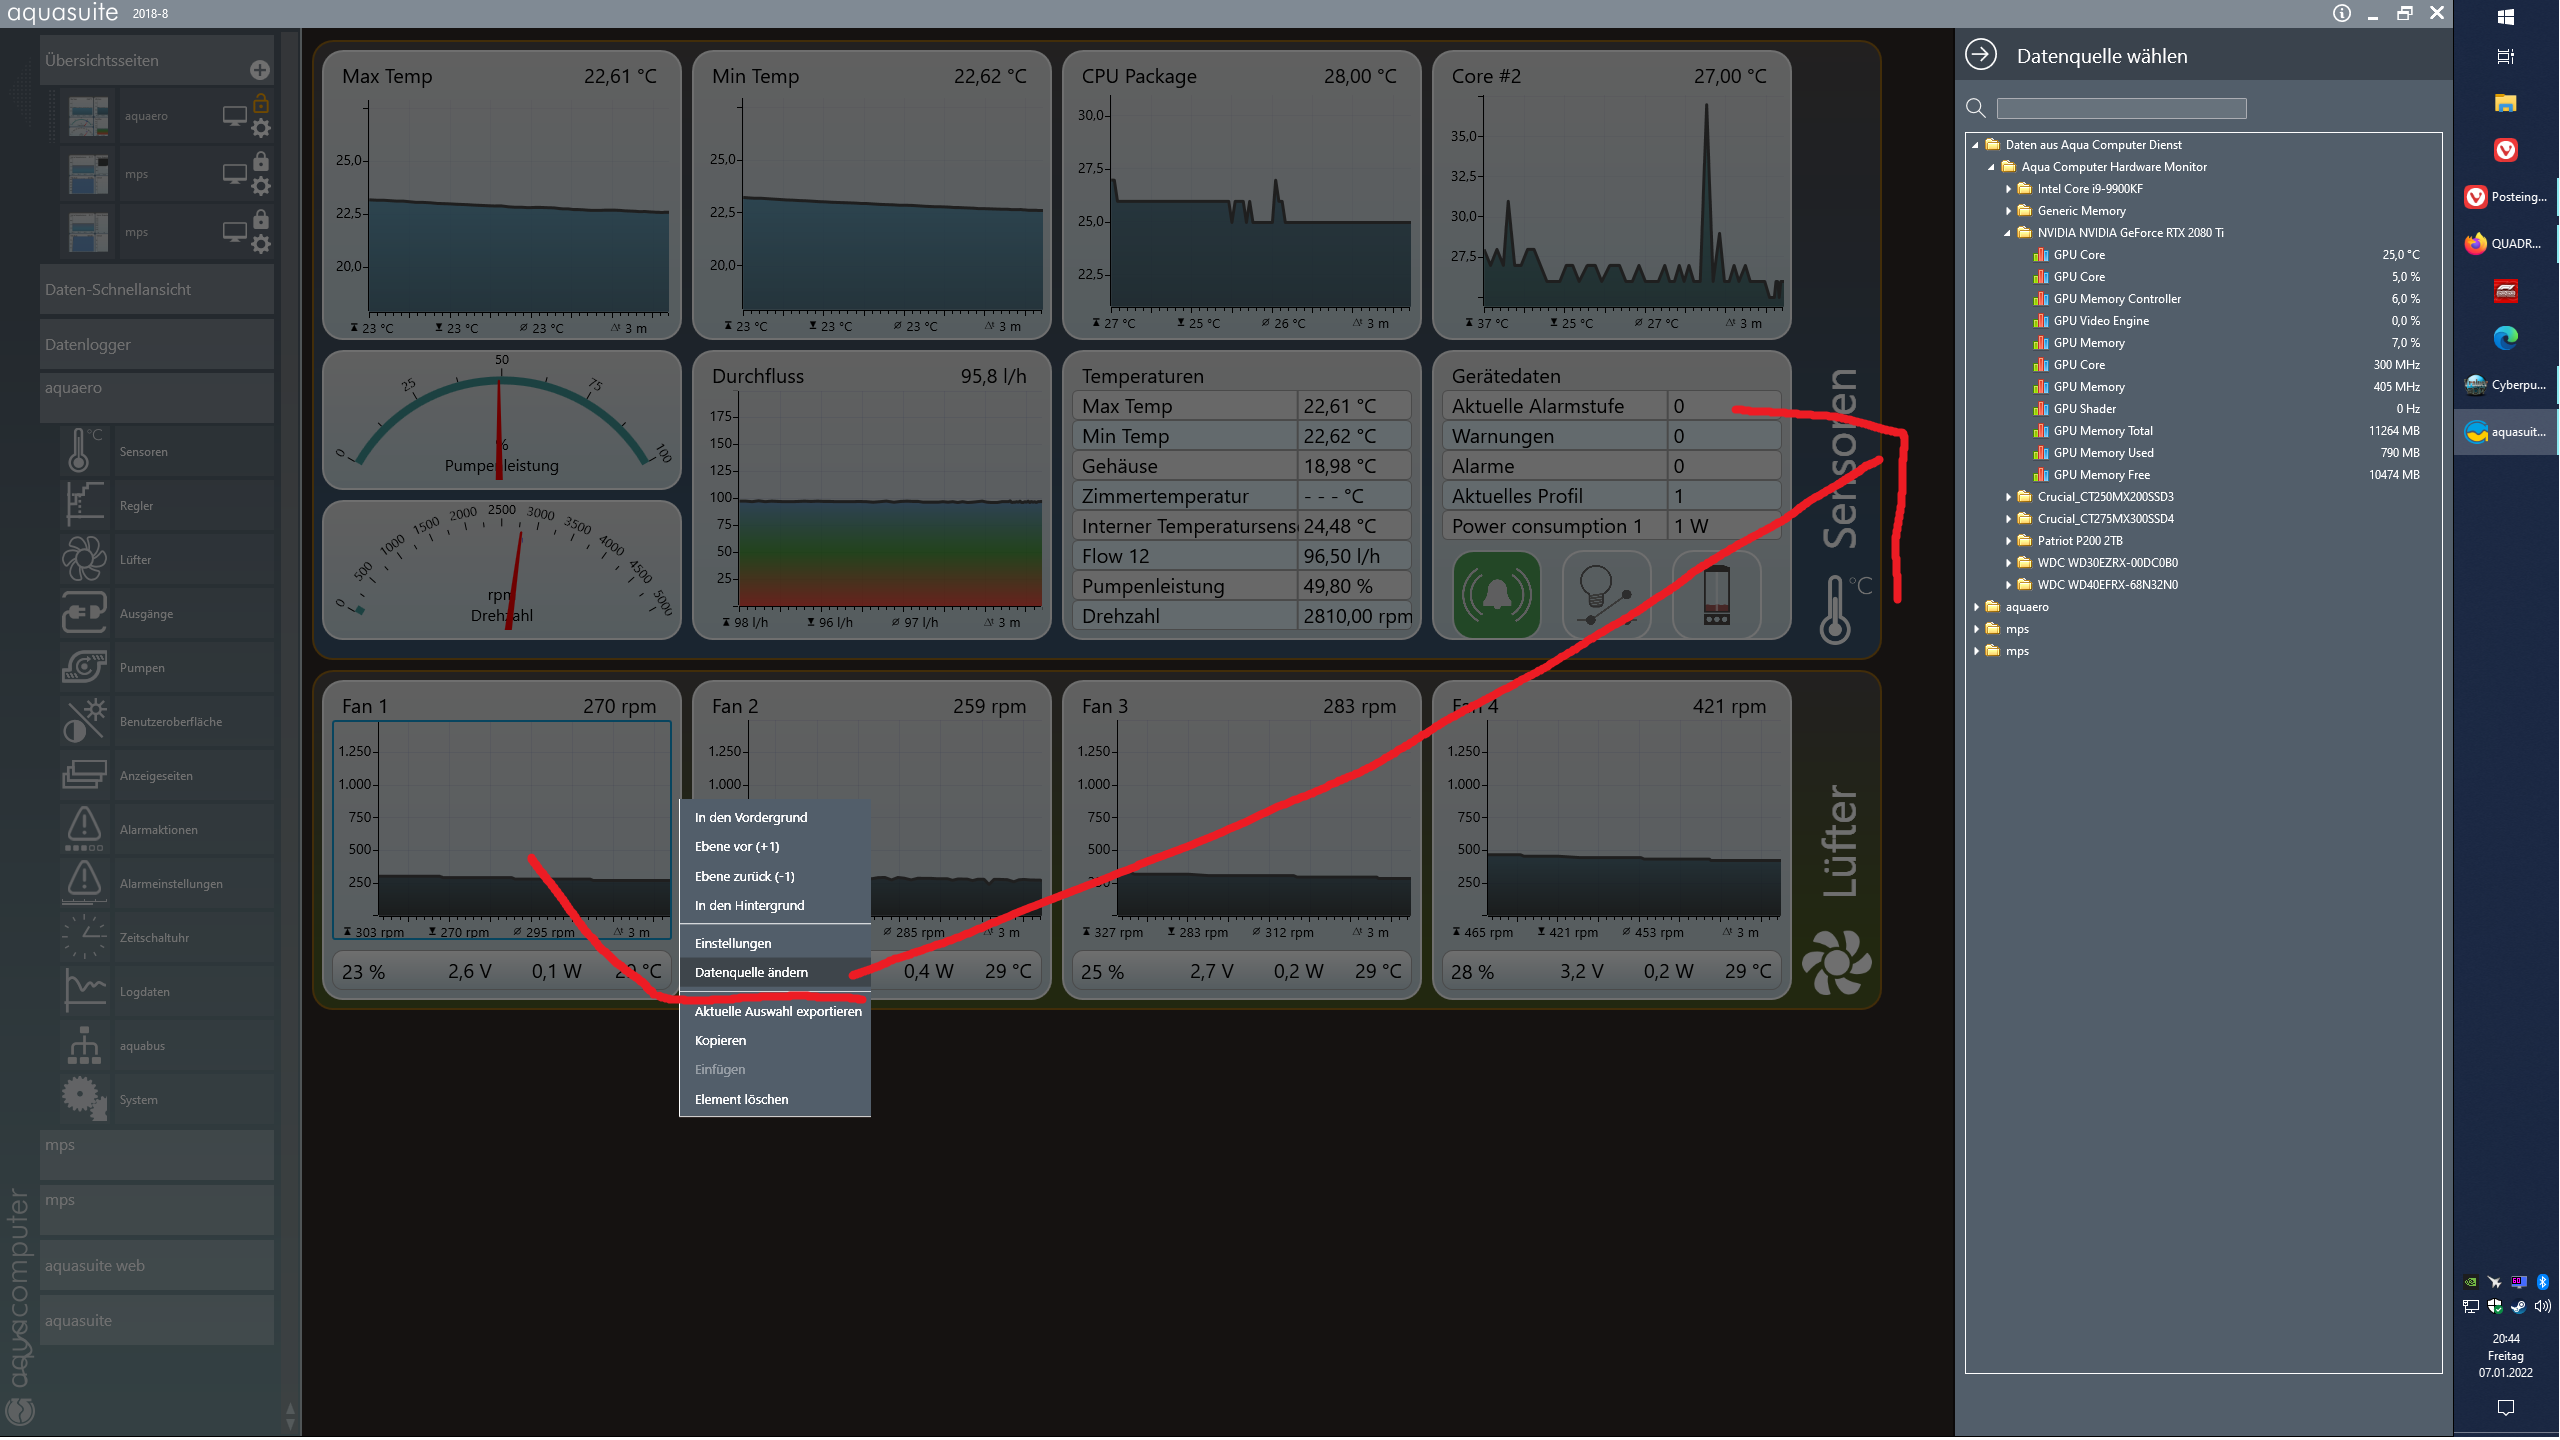Choose Element löschen from context menu

coord(741,1099)
